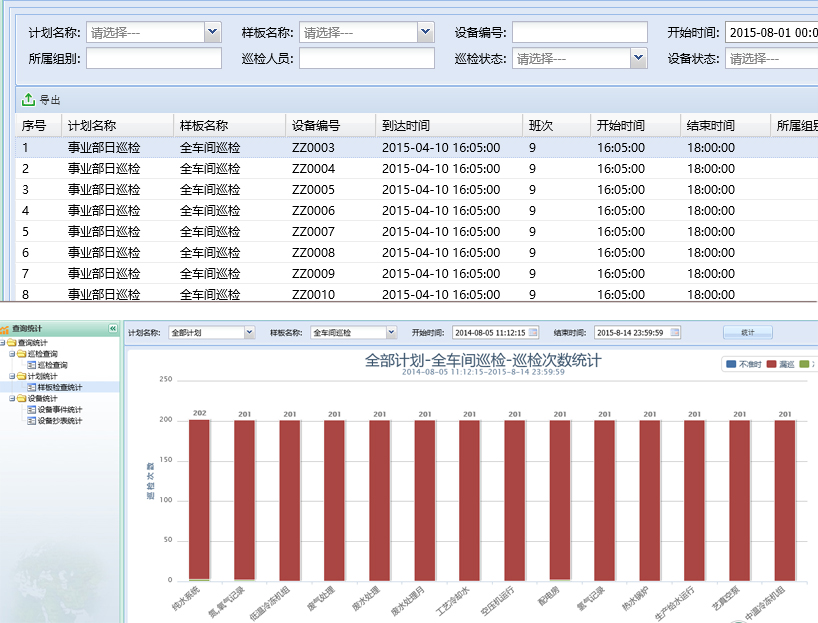Screen dimensions: 818x623
Task: Collapse the 查询统计 side panel with the double-chevron
Action: click(x=113, y=328)
